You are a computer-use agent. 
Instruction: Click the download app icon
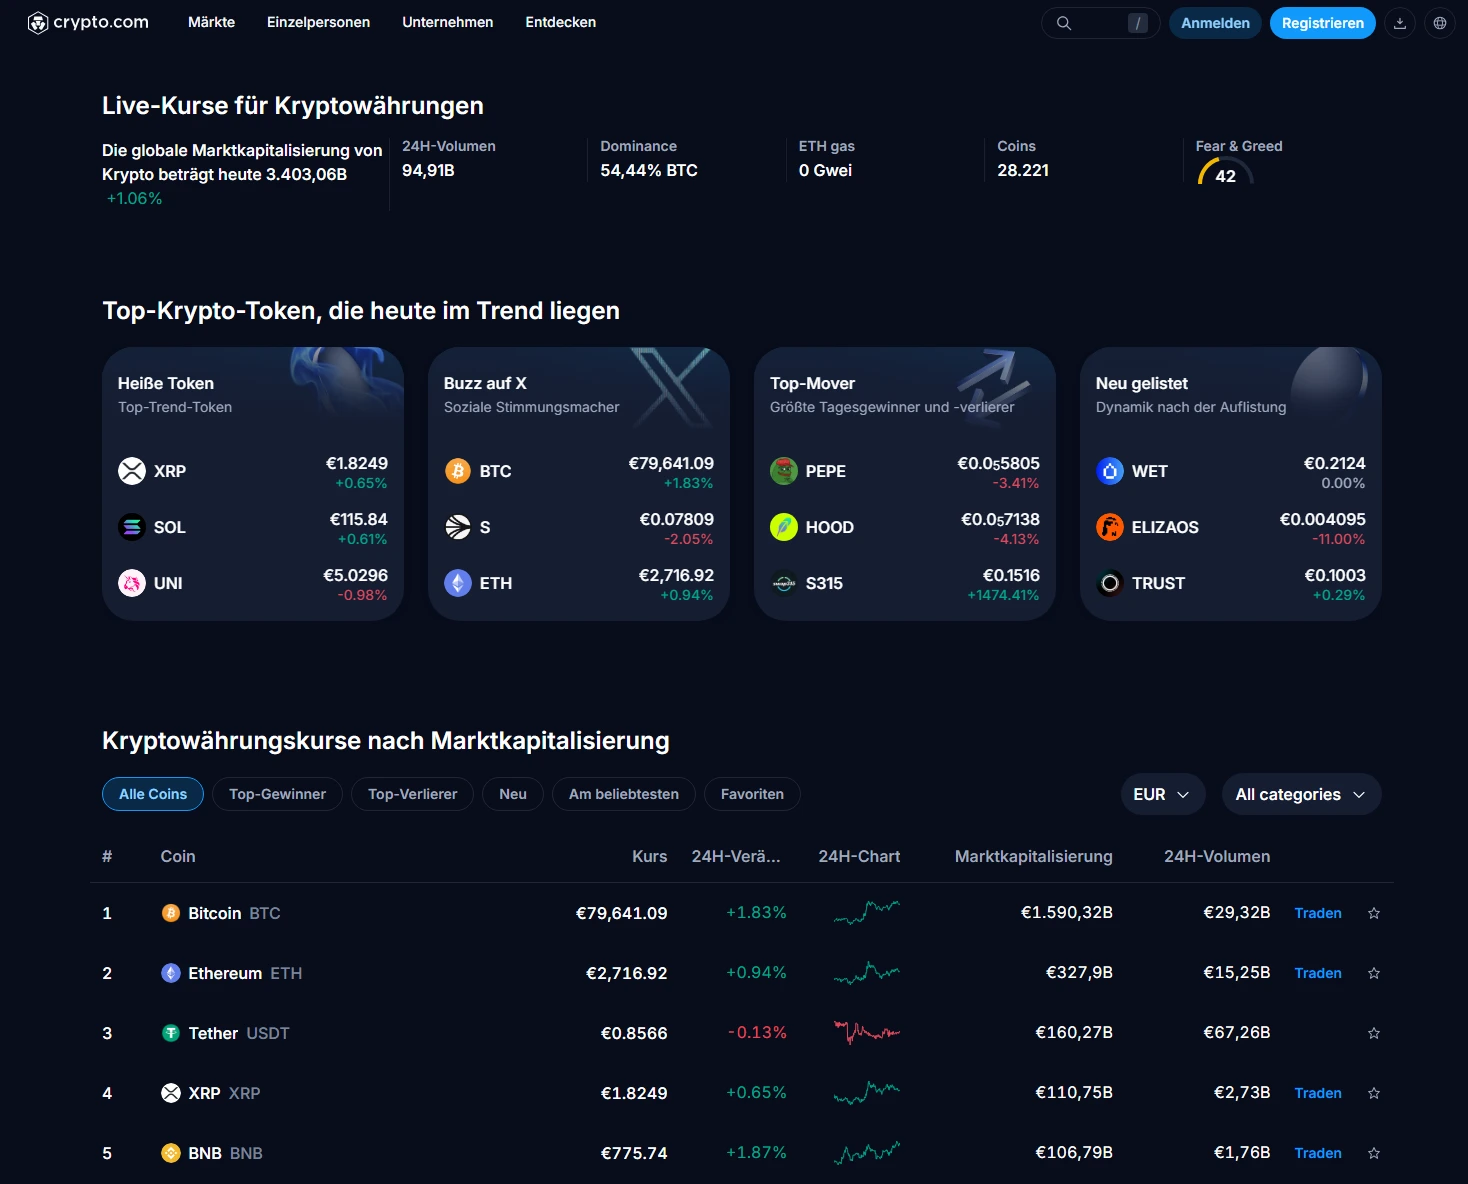pos(1400,23)
